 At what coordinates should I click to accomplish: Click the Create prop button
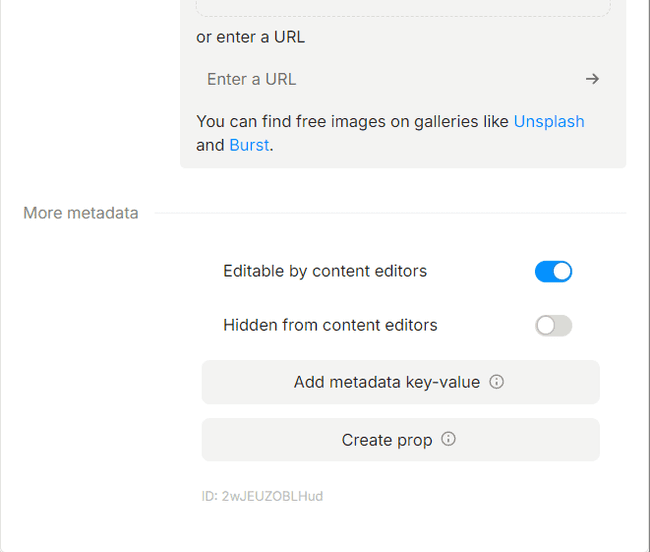(x=400, y=440)
